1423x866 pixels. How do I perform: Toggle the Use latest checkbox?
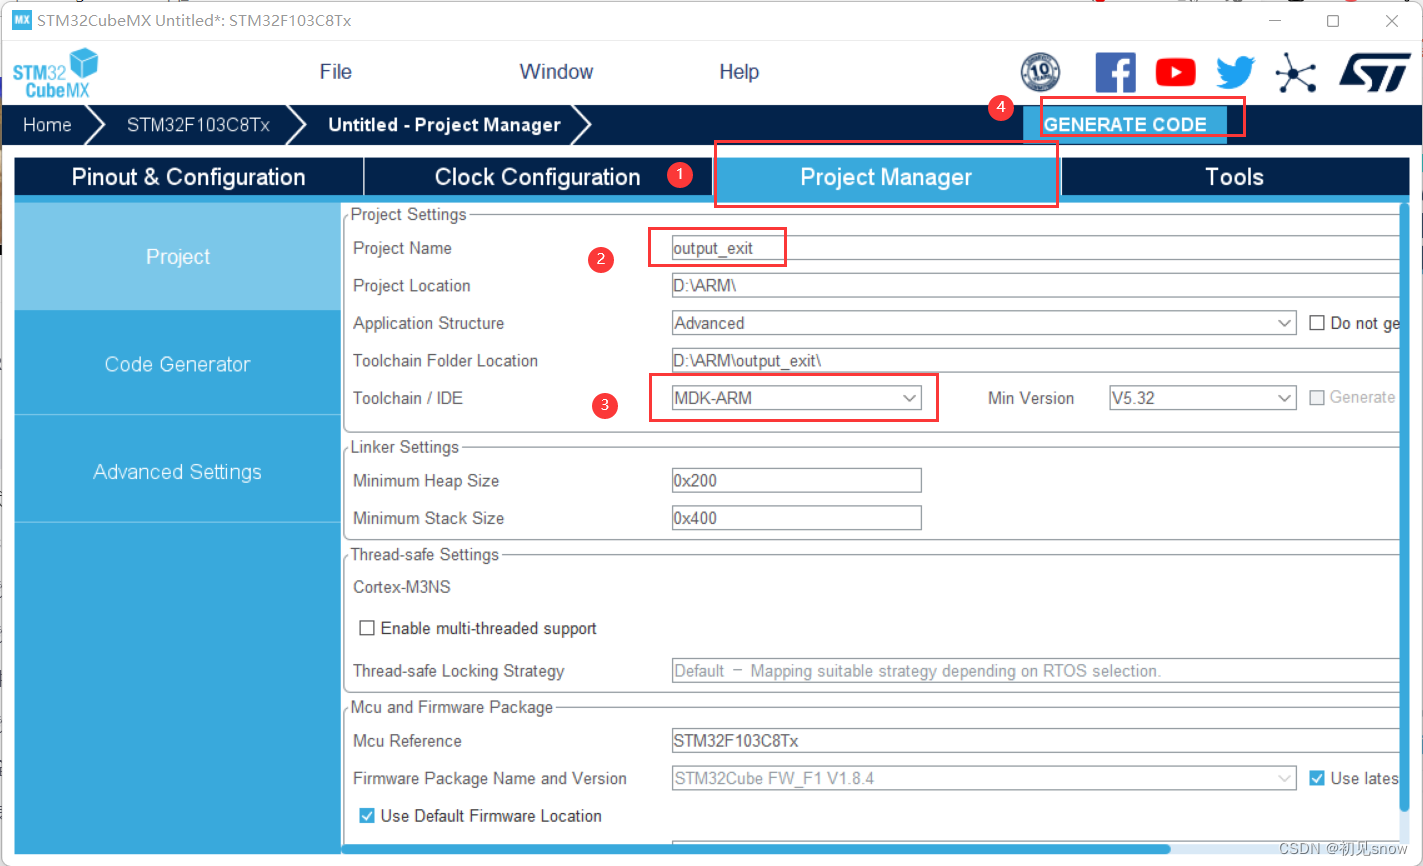click(x=1317, y=778)
